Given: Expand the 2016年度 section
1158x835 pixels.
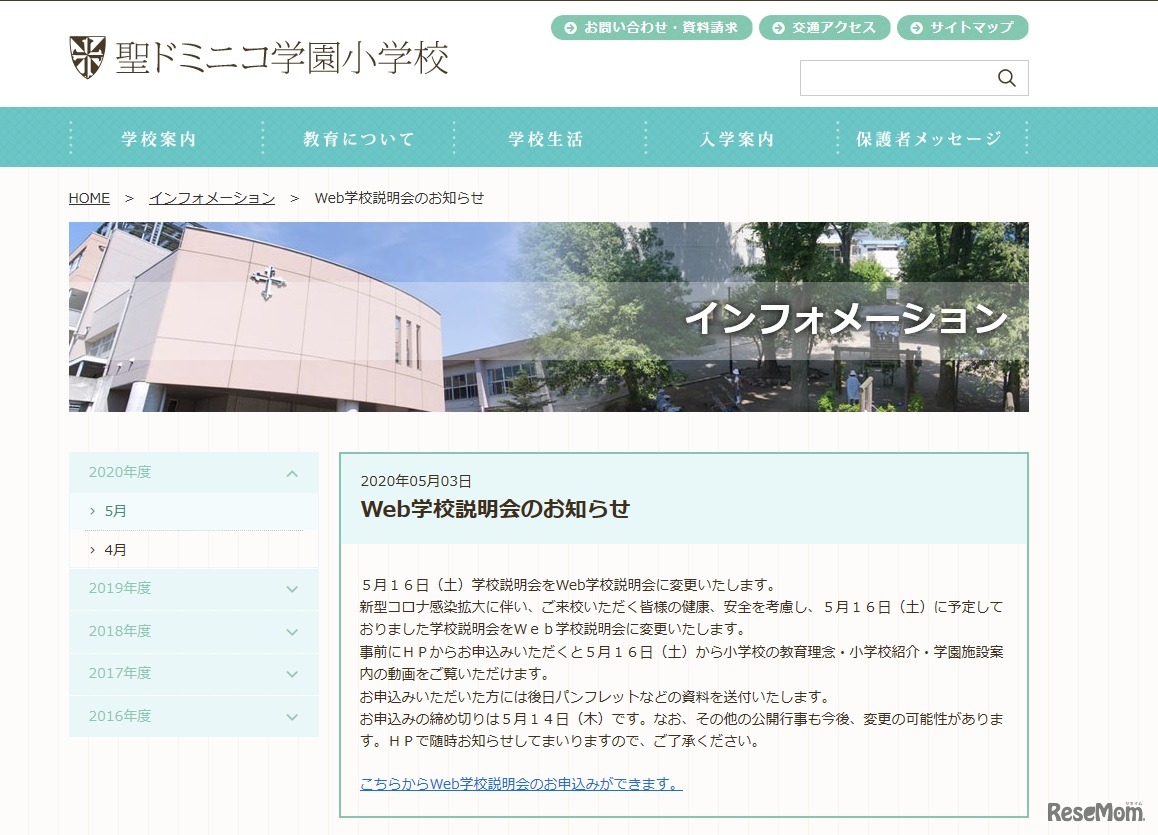Looking at the screenshot, I should click(x=291, y=716).
